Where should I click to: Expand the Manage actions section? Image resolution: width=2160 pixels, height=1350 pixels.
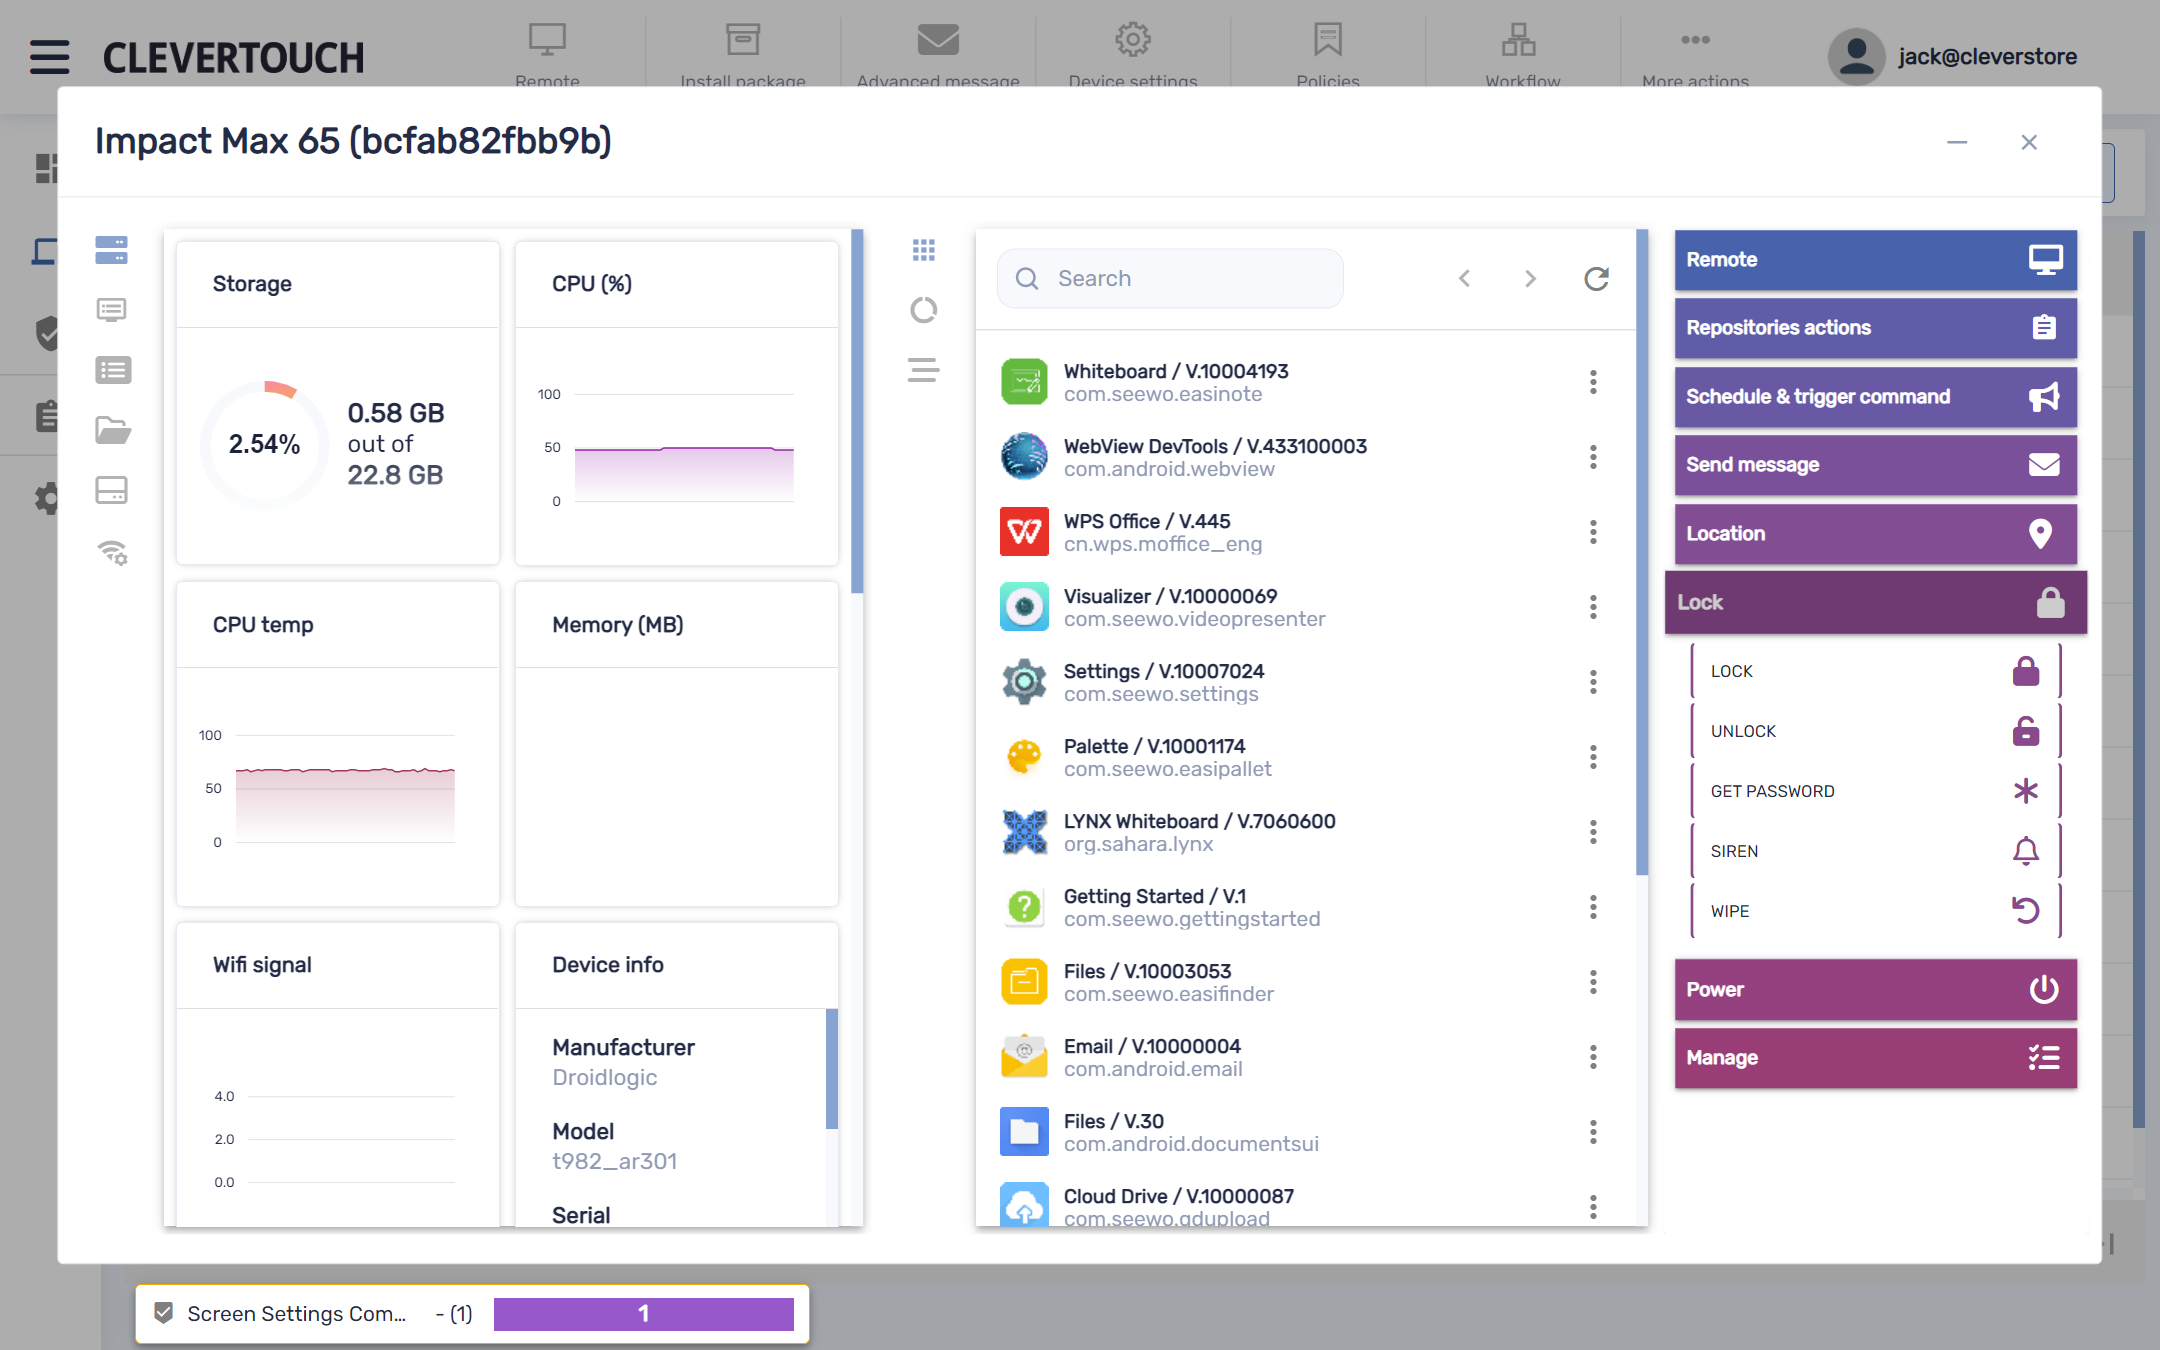1876,1058
